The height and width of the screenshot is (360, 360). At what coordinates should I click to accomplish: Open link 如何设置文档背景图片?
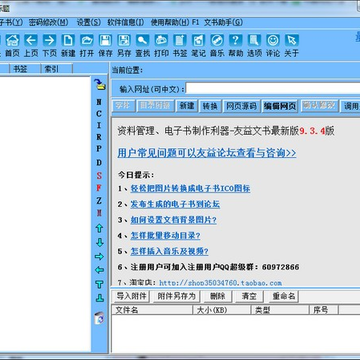tap(173, 220)
